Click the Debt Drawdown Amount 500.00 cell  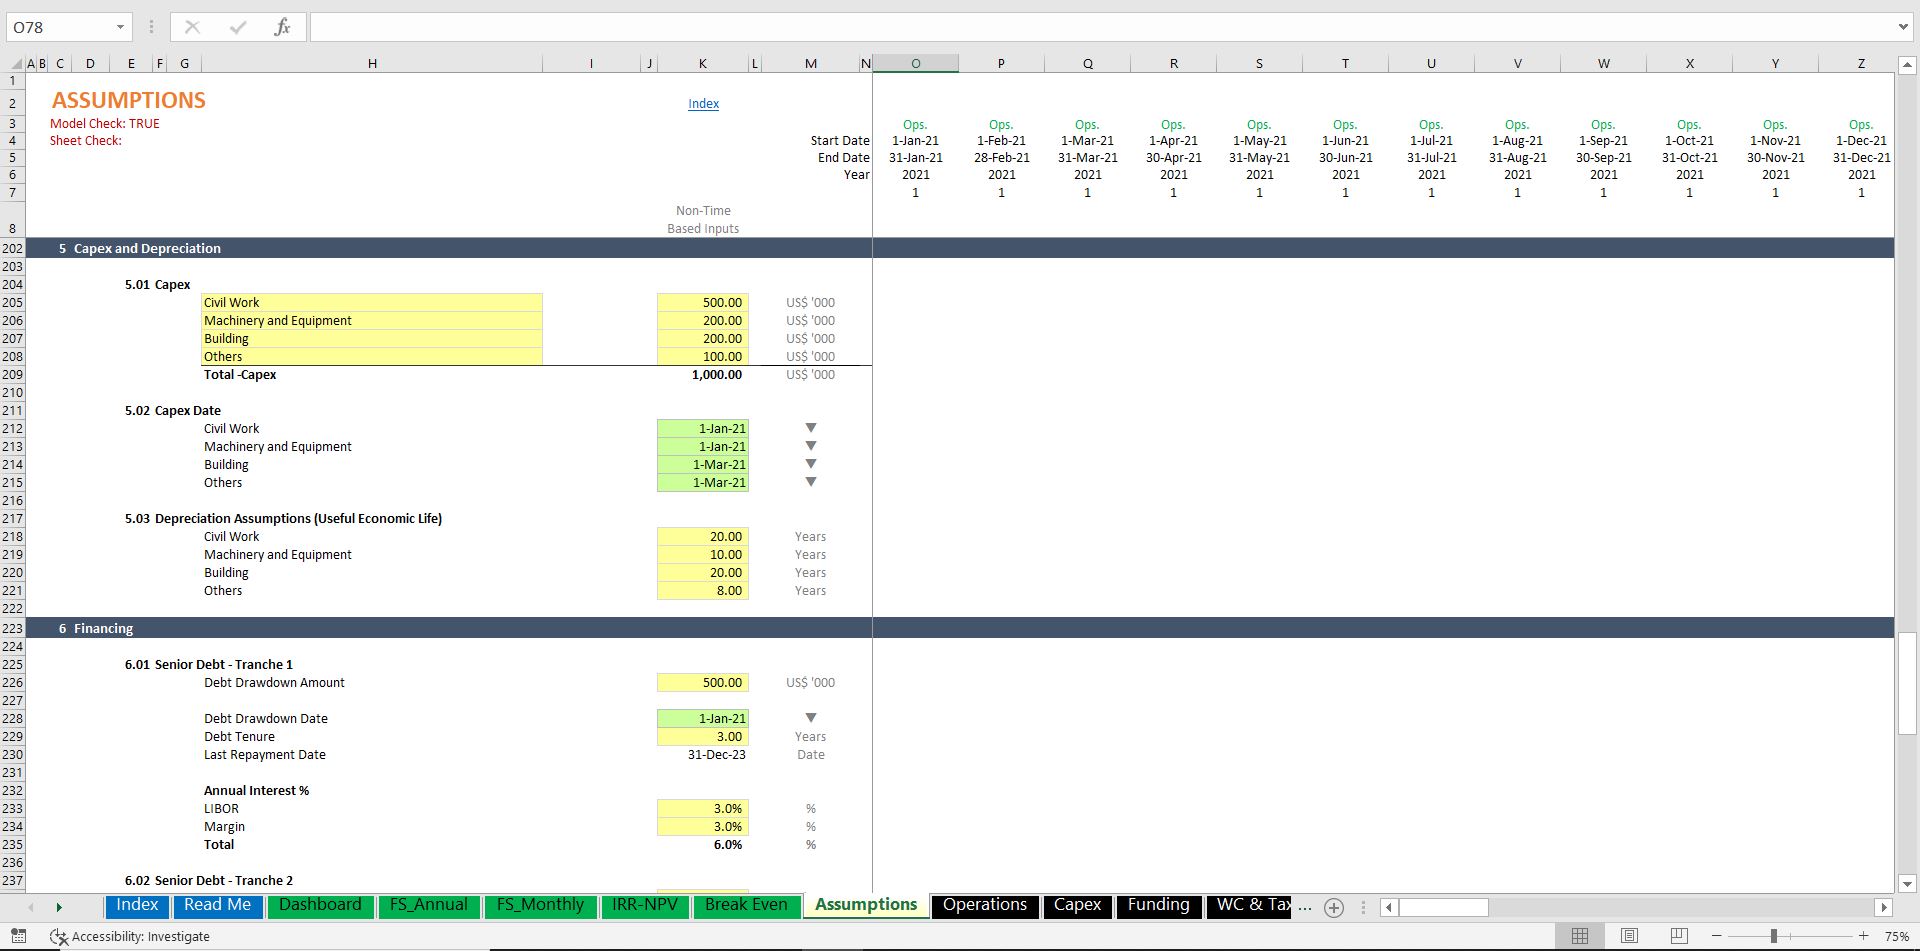click(x=702, y=682)
